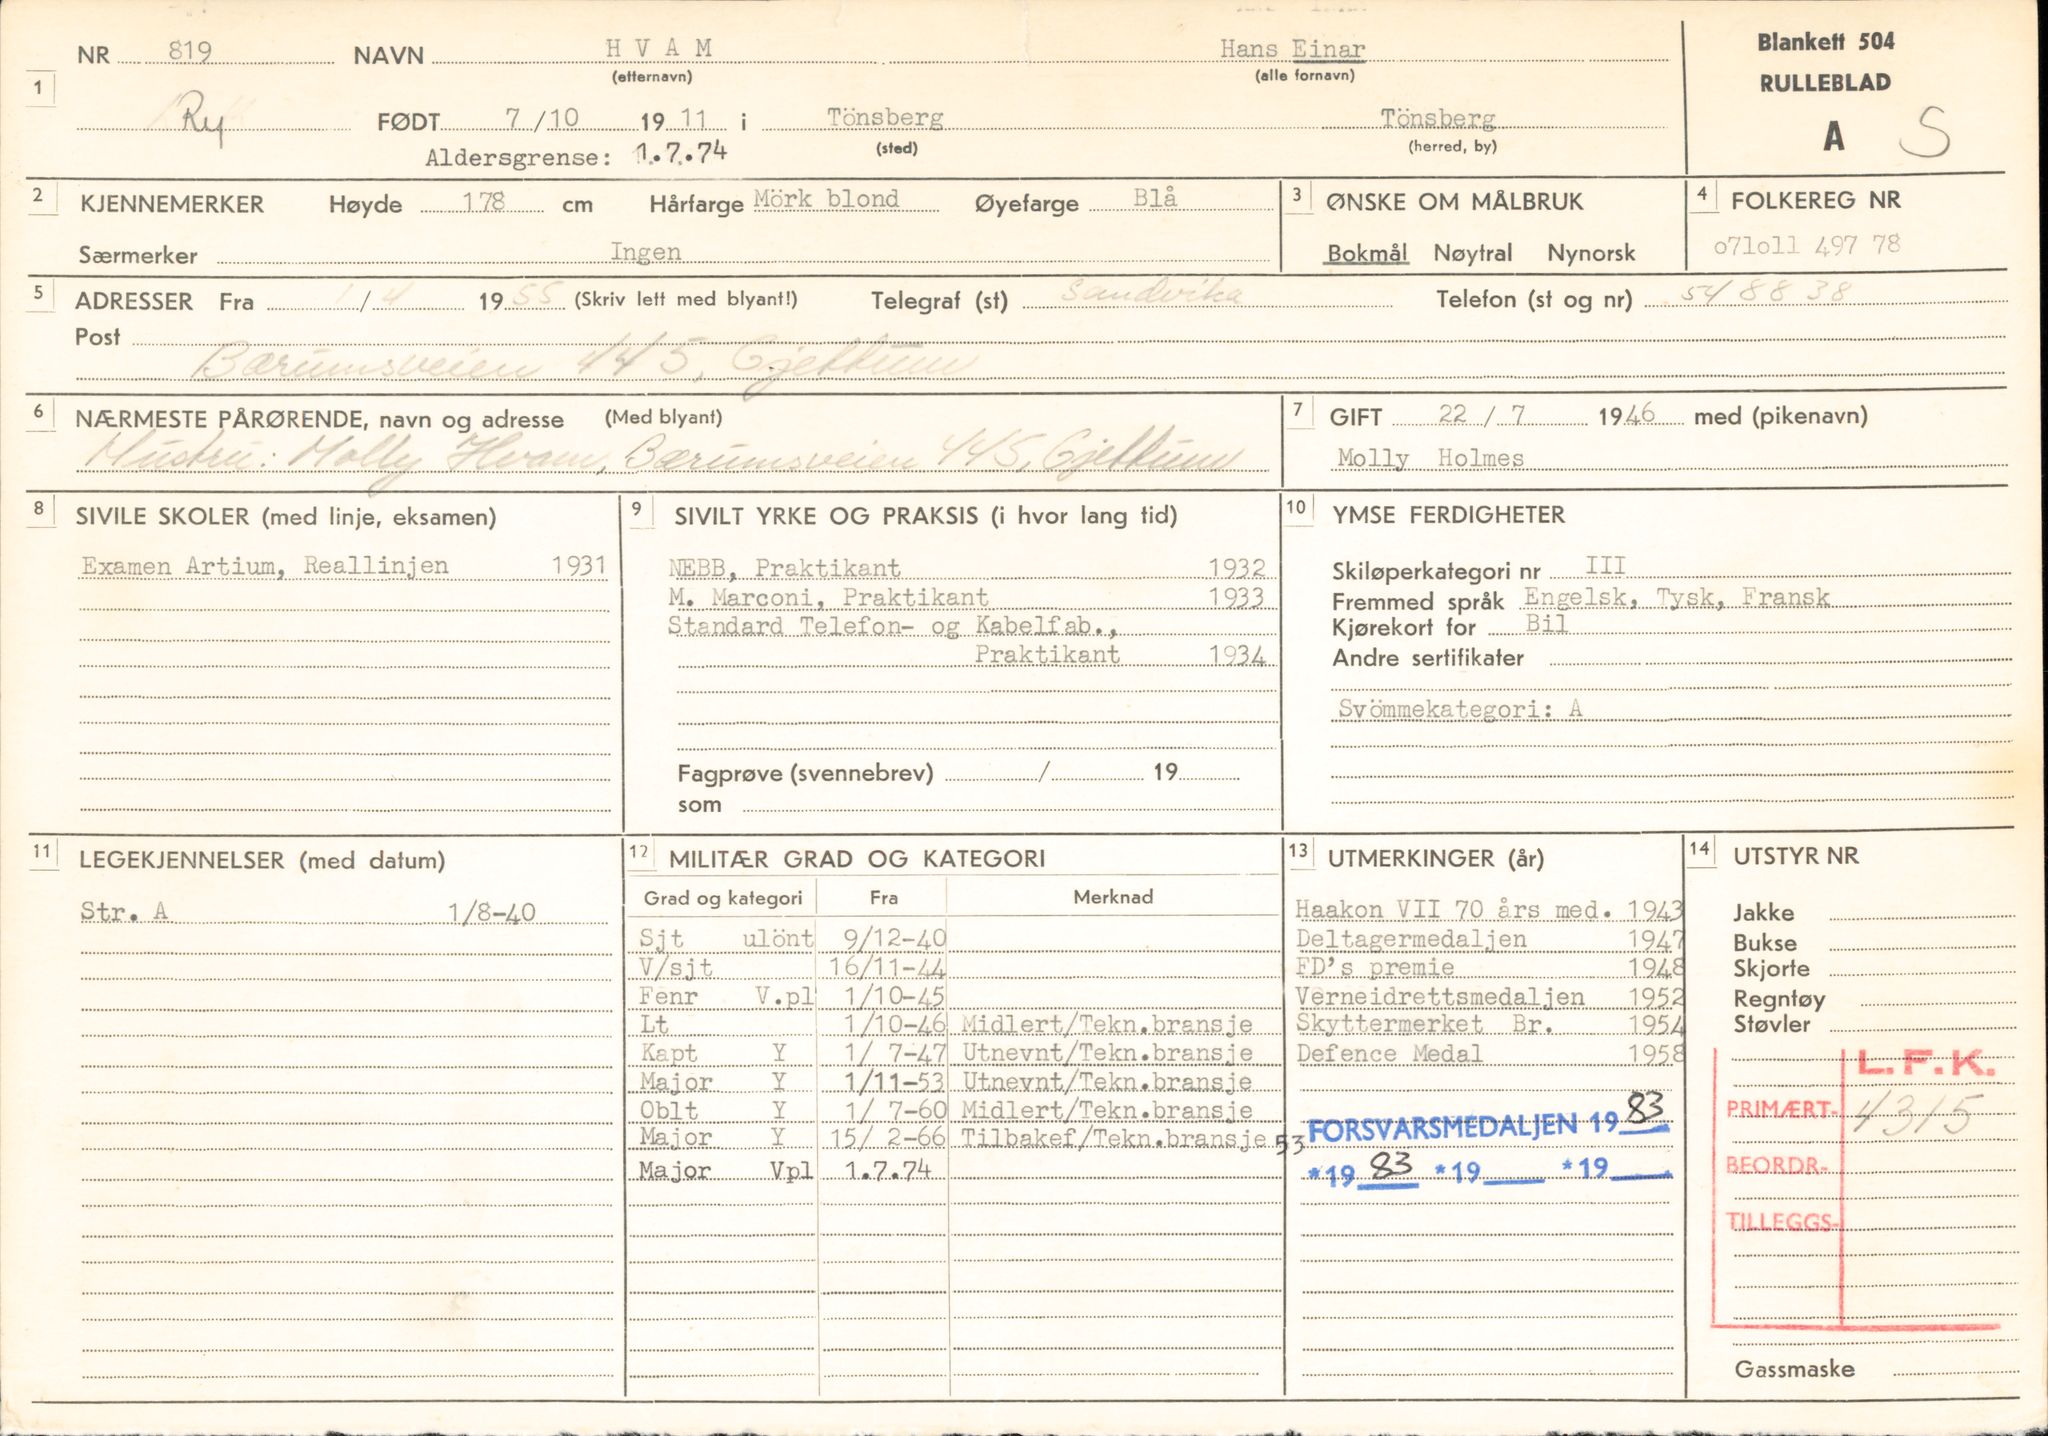Click the birthplace 'Tönsberg' above the (sted) label
The image size is (2048, 1436).
[x=885, y=118]
